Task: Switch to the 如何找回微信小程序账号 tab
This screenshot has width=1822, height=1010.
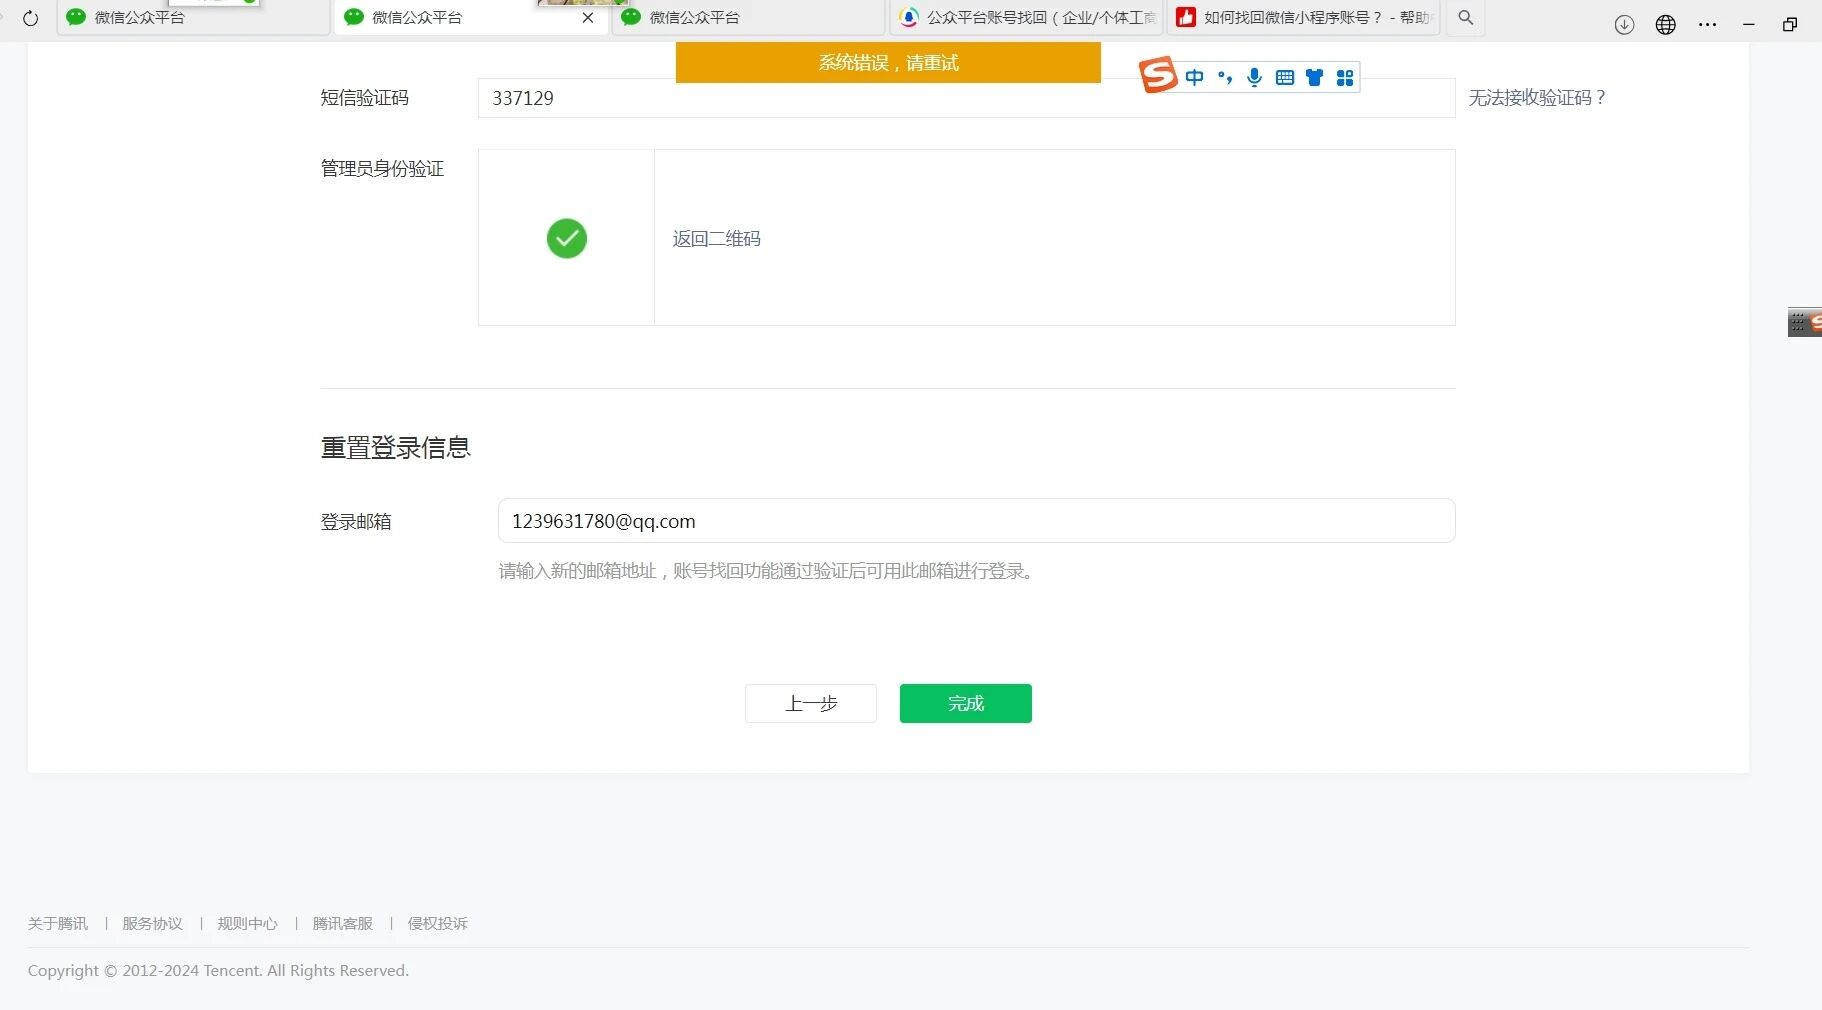Action: tap(1300, 17)
